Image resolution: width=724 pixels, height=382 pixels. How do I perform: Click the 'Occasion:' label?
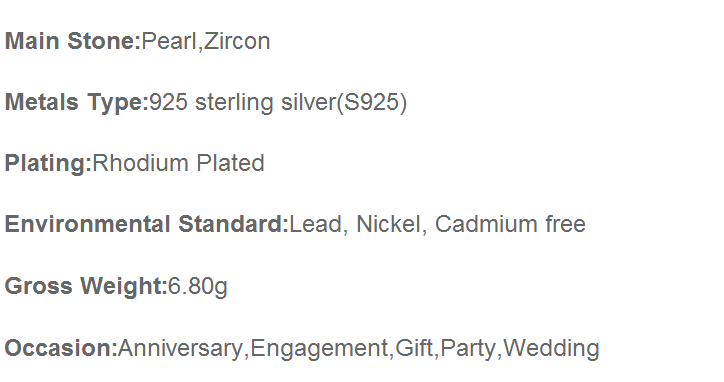pyautogui.click(x=61, y=348)
